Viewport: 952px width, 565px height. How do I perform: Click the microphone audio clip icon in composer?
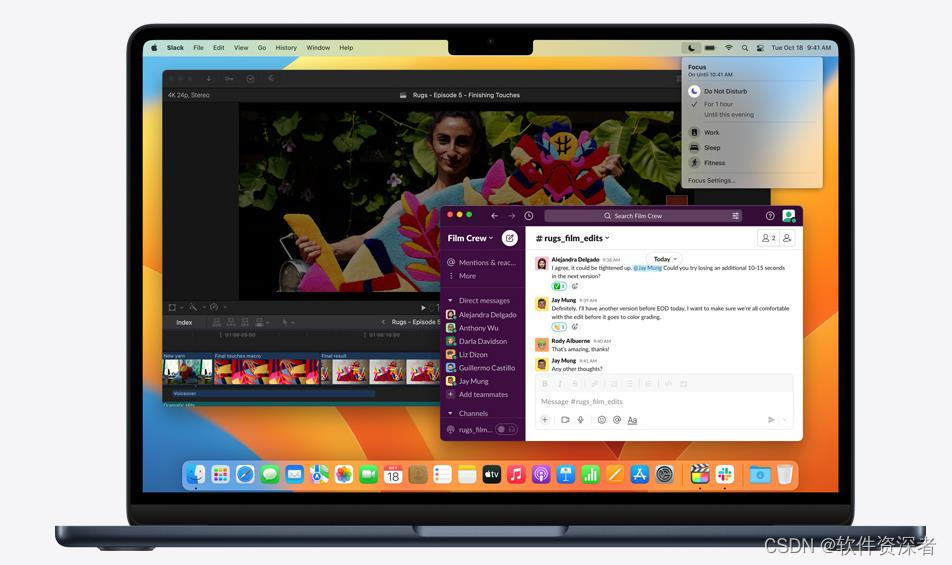click(580, 419)
